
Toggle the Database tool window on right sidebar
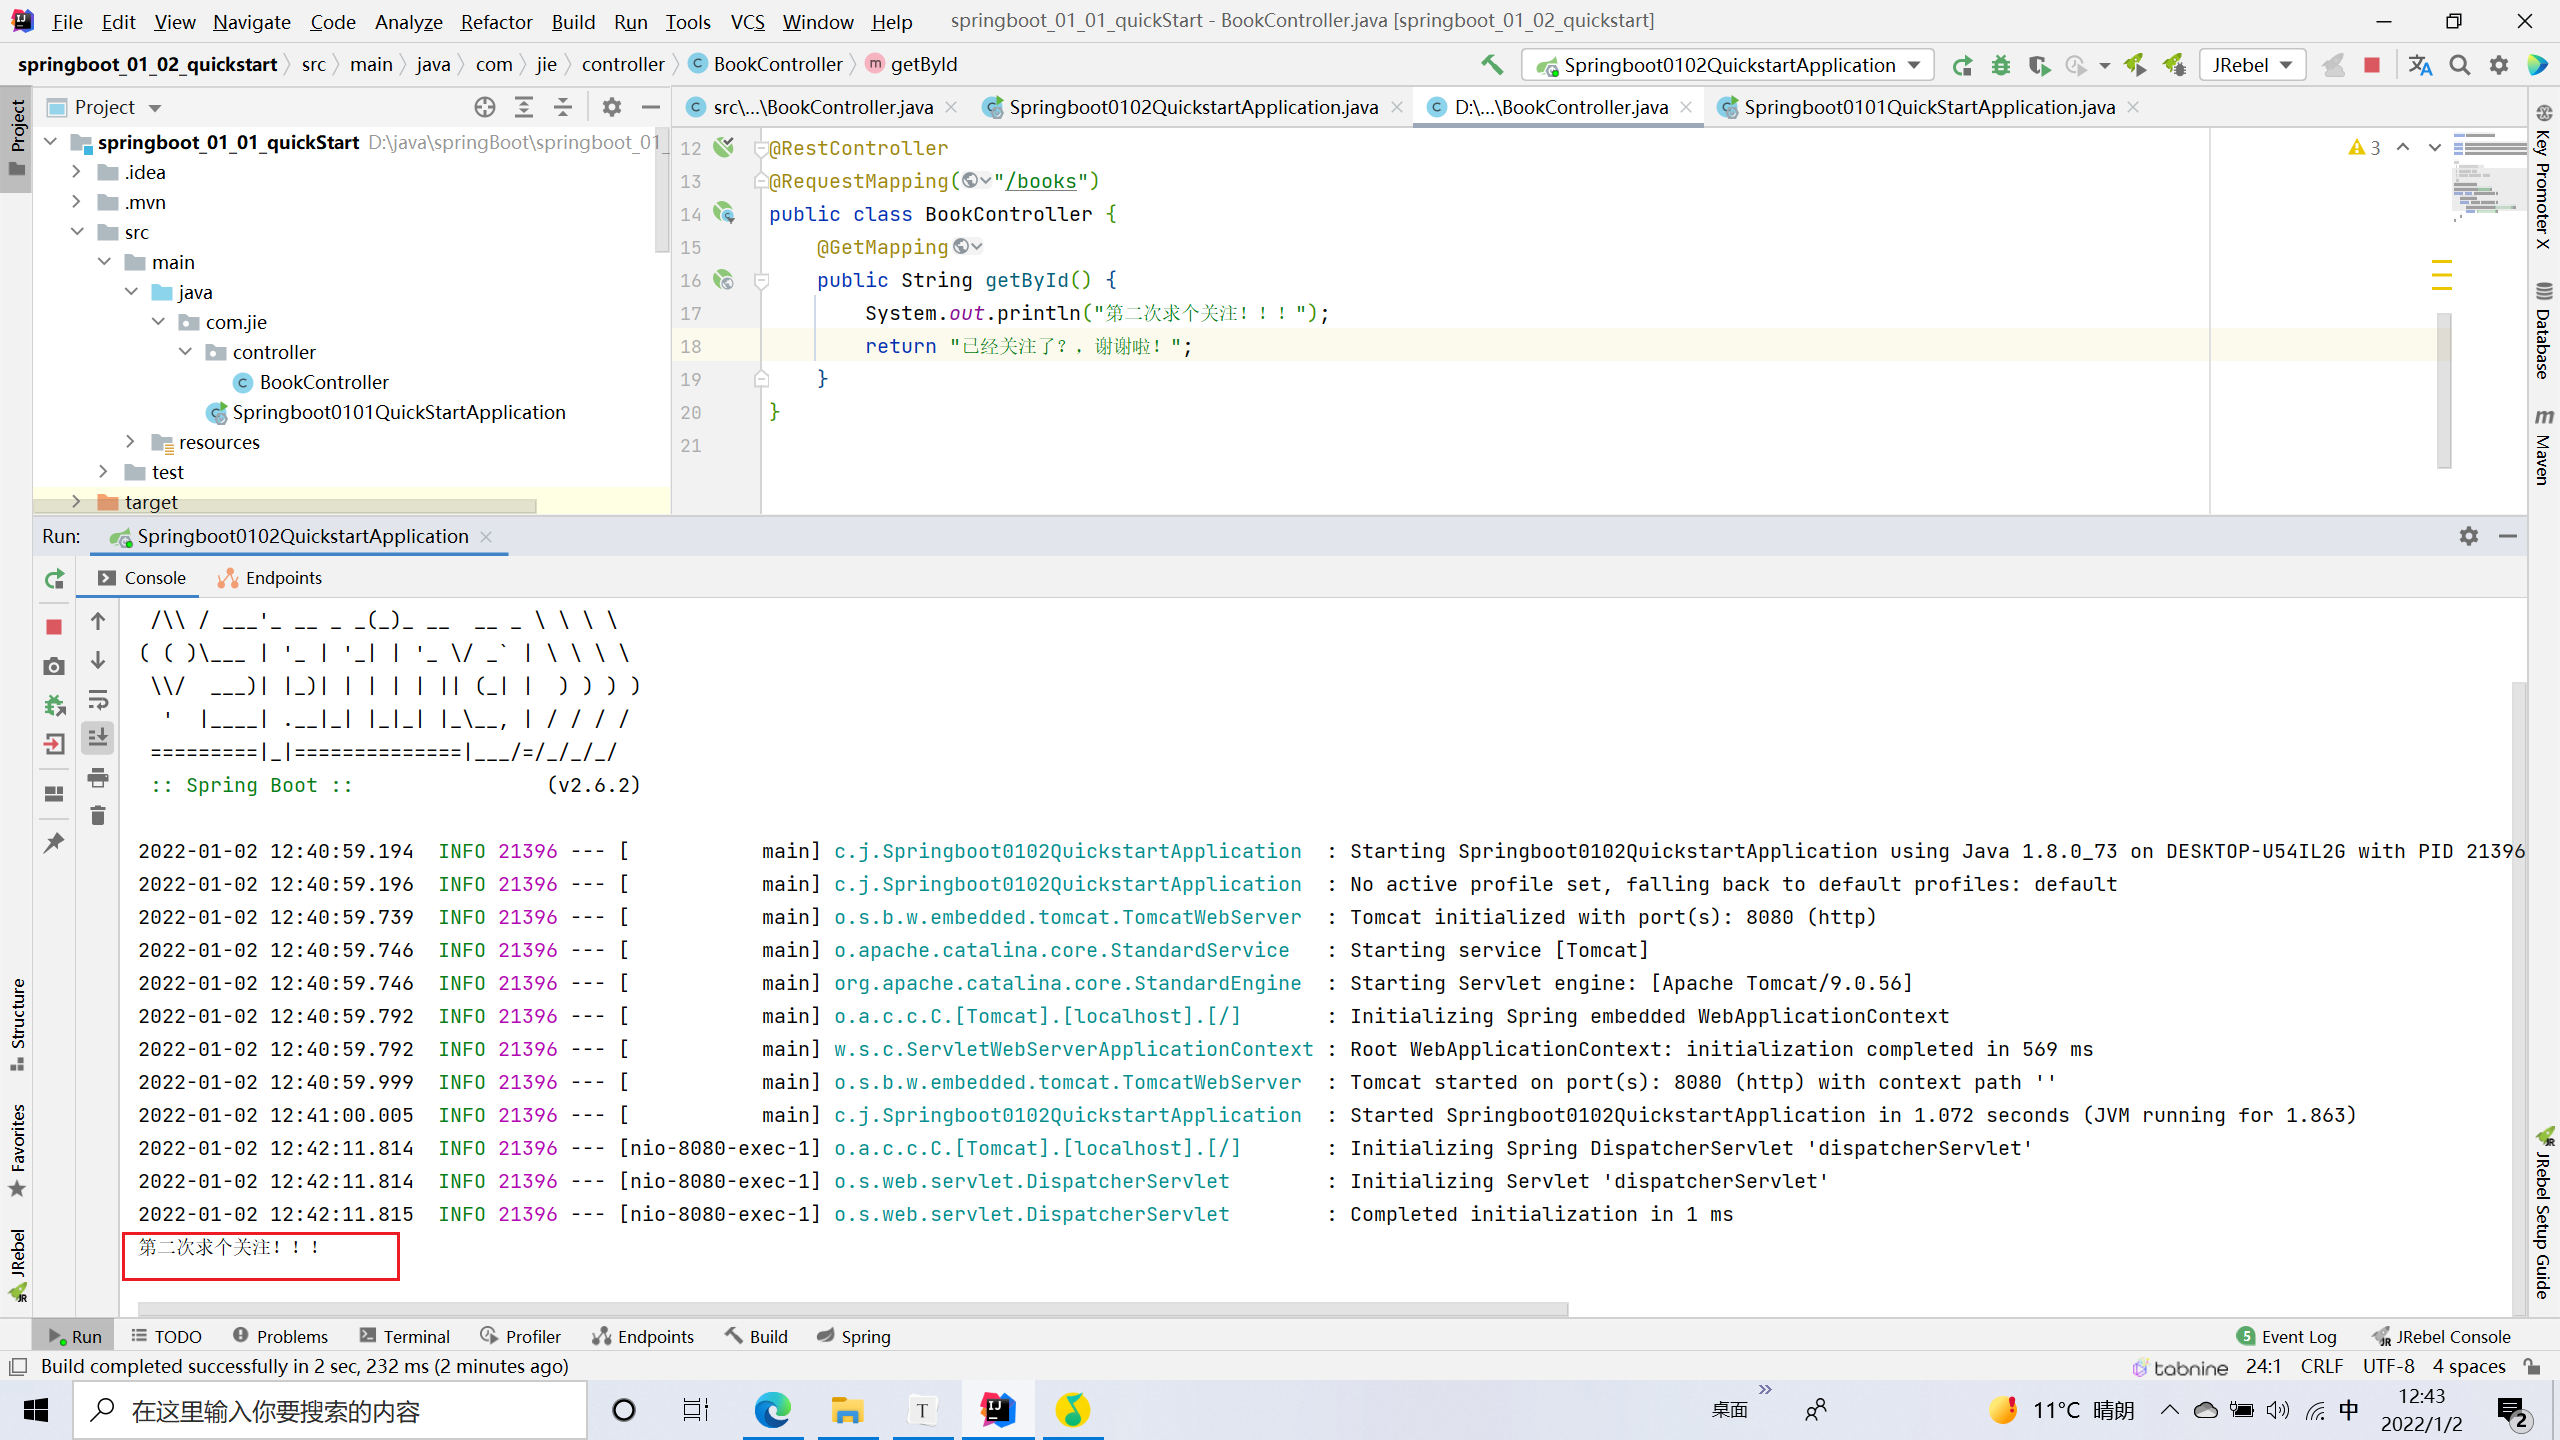click(2543, 331)
